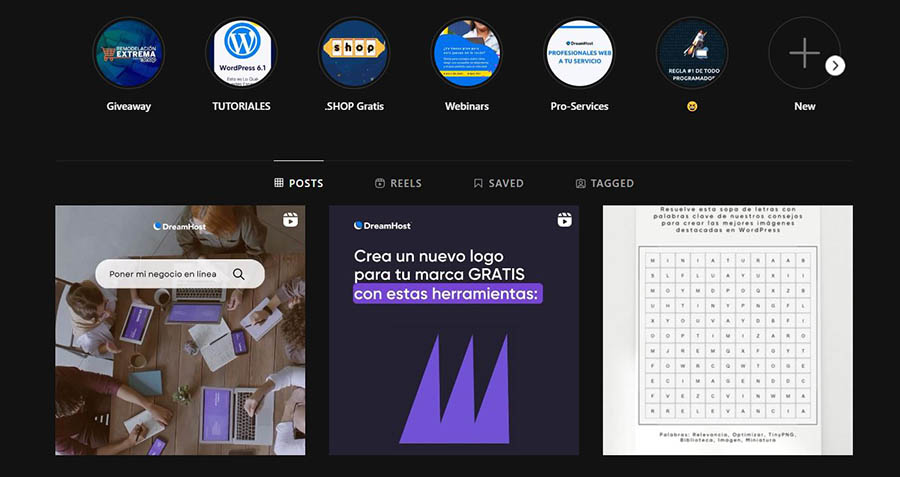Open the emoji-labeled rocket highlight

(692, 53)
